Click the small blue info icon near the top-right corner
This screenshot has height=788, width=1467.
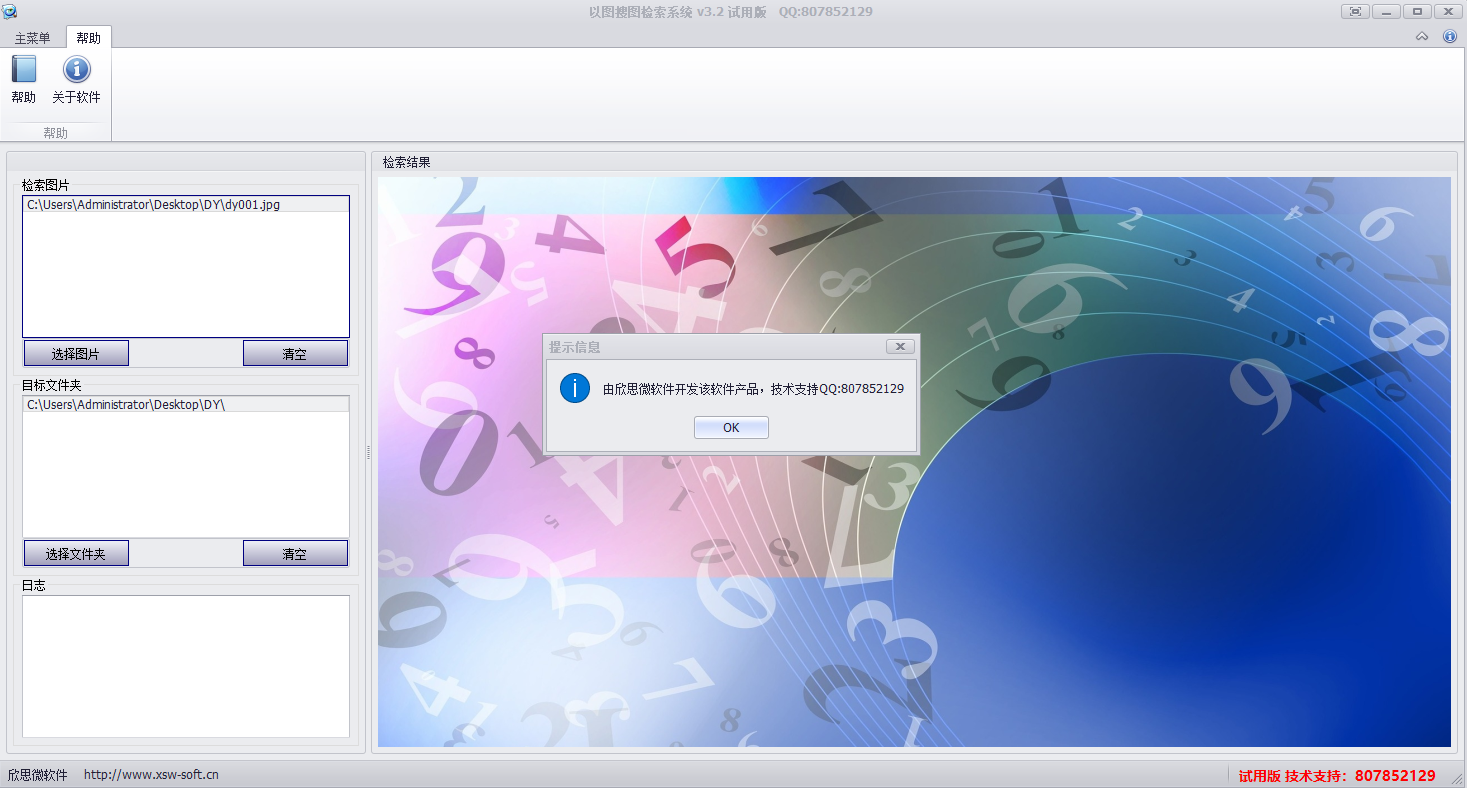[x=1450, y=37]
